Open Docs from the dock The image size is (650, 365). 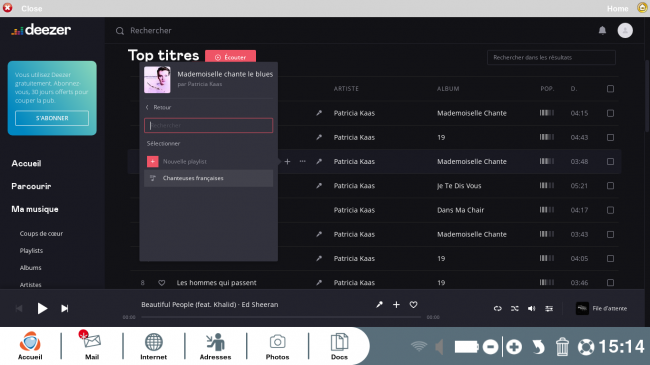pos(339,346)
